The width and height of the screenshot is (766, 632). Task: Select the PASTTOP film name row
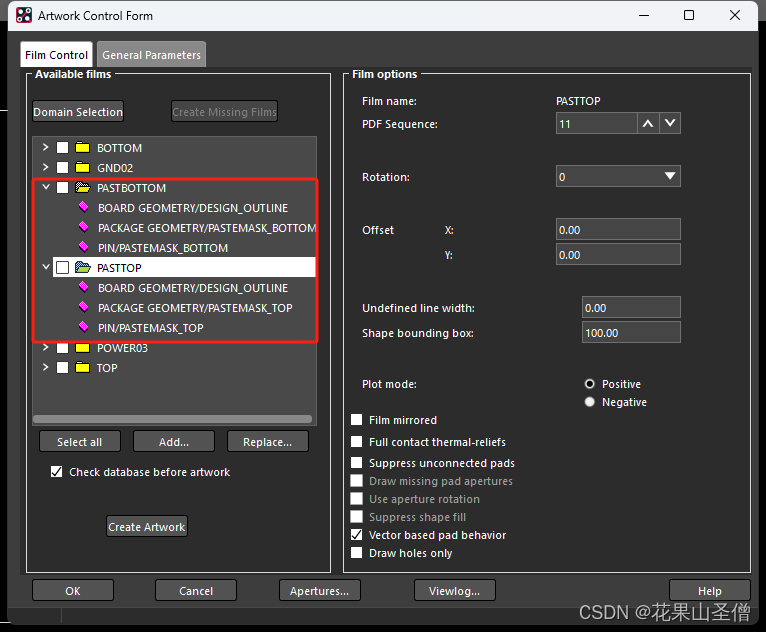click(x=184, y=268)
